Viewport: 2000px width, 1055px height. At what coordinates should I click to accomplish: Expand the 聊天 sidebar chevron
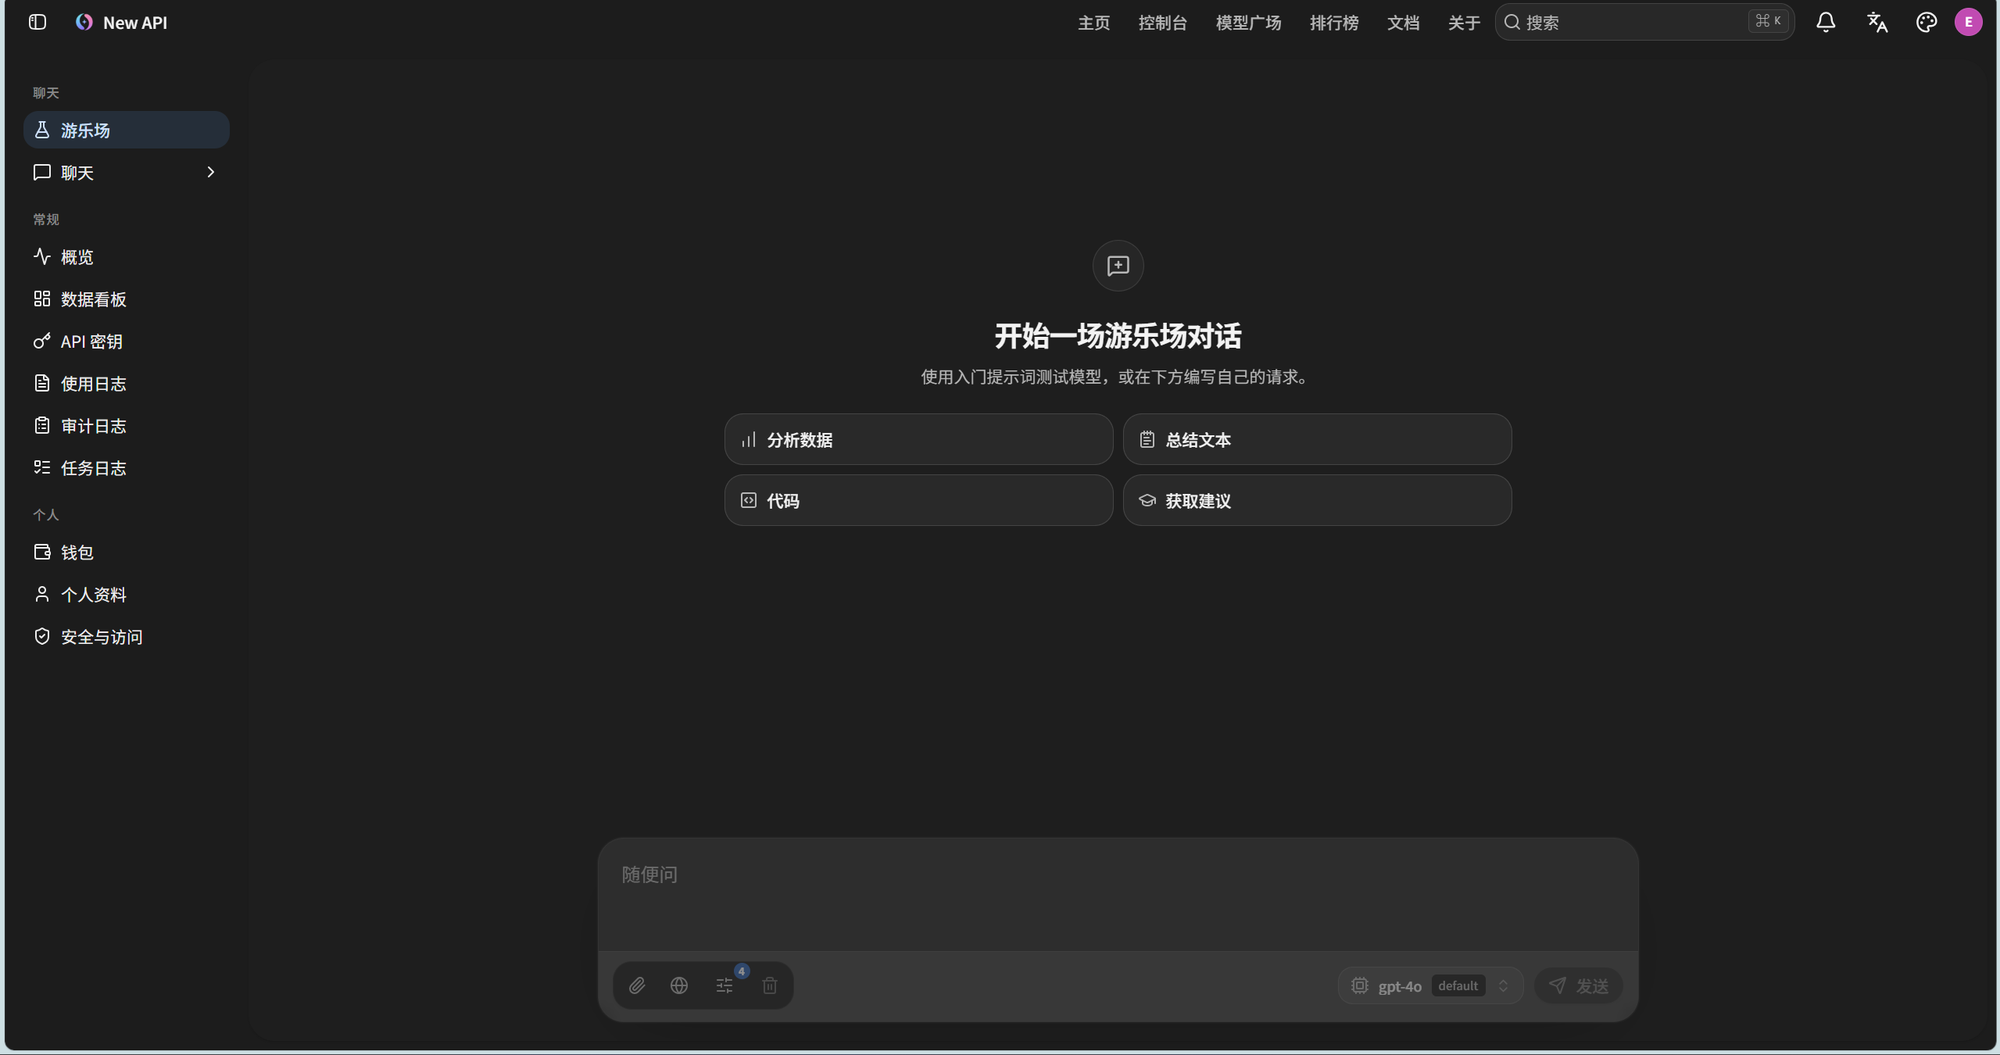(210, 172)
